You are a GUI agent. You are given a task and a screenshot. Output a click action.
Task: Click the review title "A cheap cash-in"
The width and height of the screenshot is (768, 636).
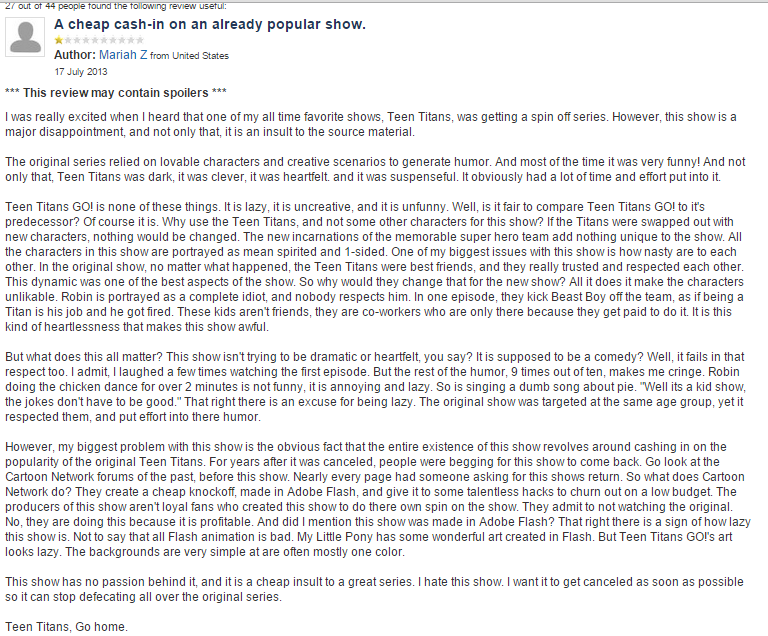[x=210, y=24]
